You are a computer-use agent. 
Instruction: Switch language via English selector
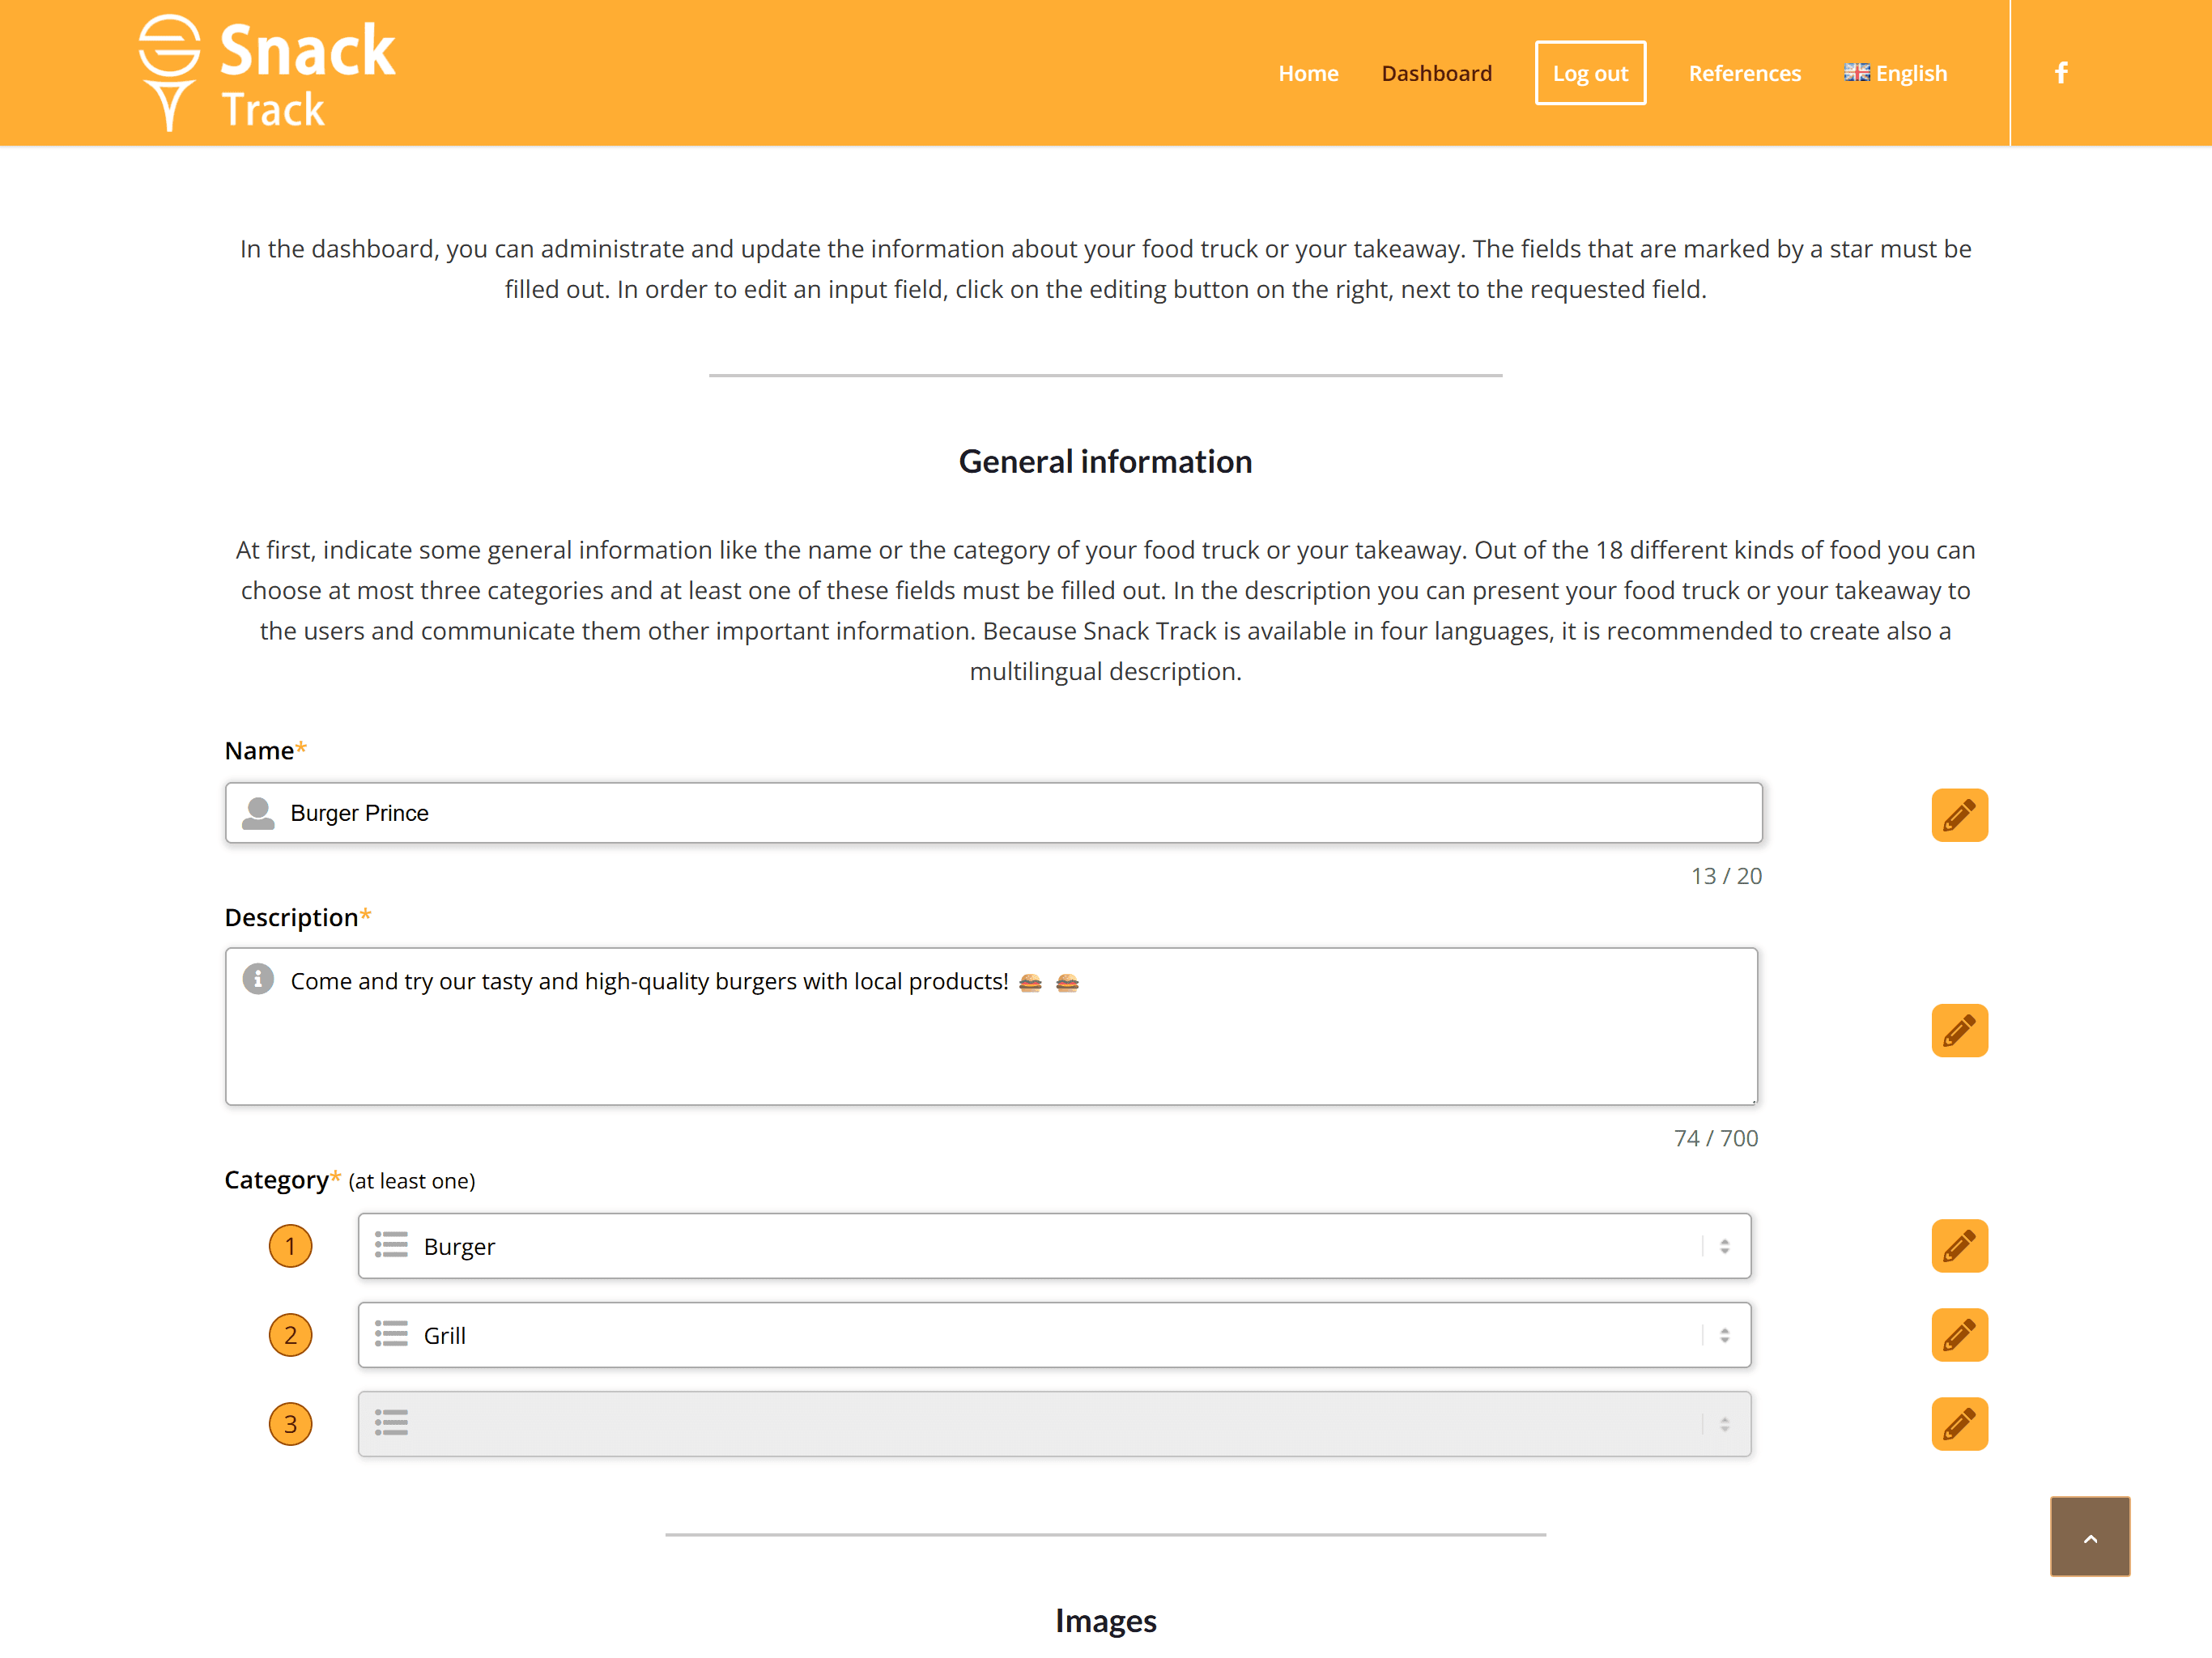coord(1895,73)
